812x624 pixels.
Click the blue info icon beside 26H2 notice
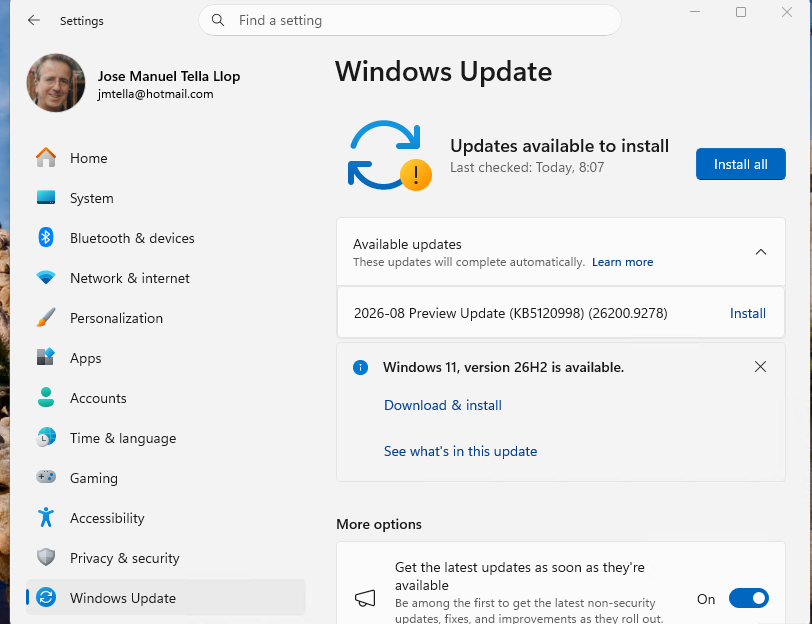[360, 367]
